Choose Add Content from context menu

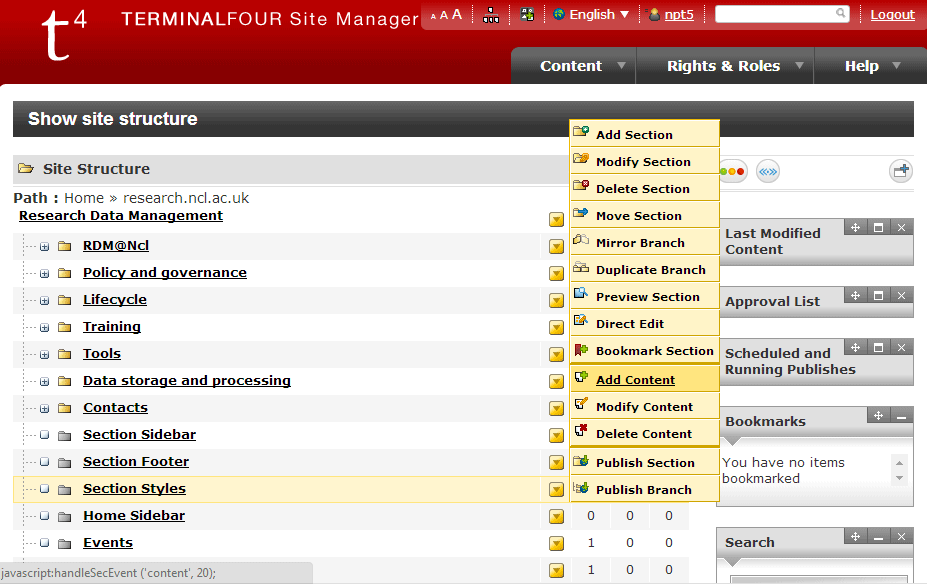pyautogui.click(x=635, y=380)
